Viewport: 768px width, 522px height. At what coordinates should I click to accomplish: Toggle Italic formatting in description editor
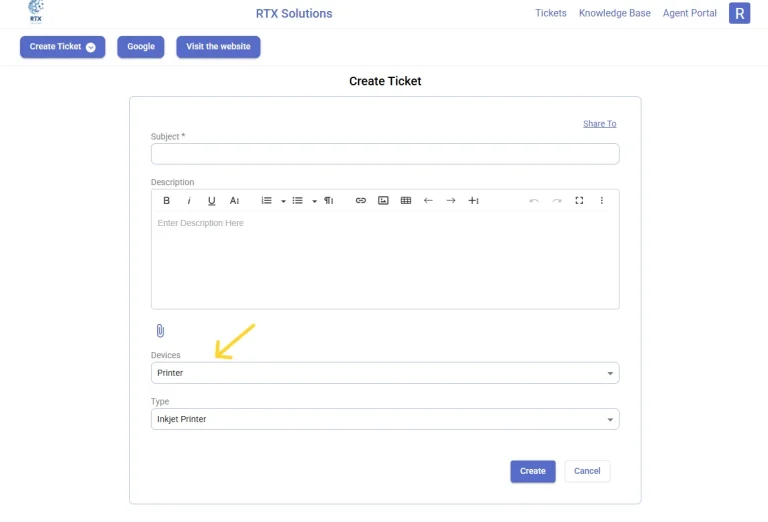(x=189, y=200)
